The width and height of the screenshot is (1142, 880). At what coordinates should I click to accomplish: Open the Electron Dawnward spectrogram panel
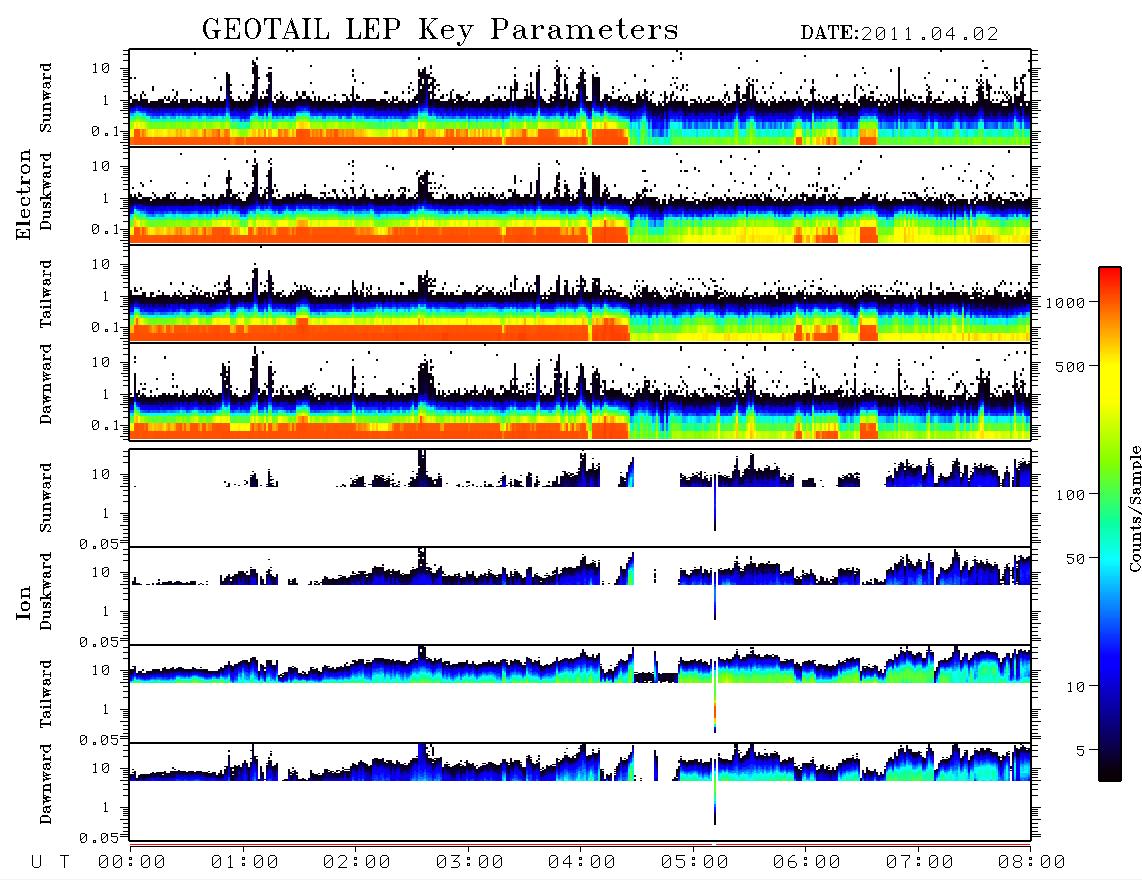pyautogui.click(x=580, y=391)
